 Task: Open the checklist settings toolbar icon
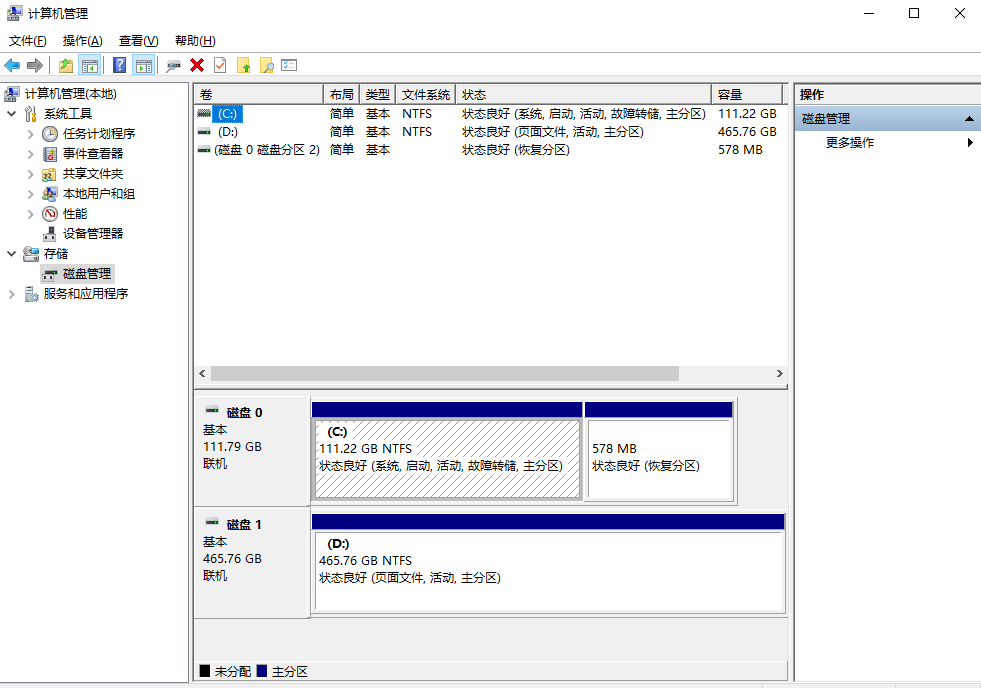click(289, 66)
